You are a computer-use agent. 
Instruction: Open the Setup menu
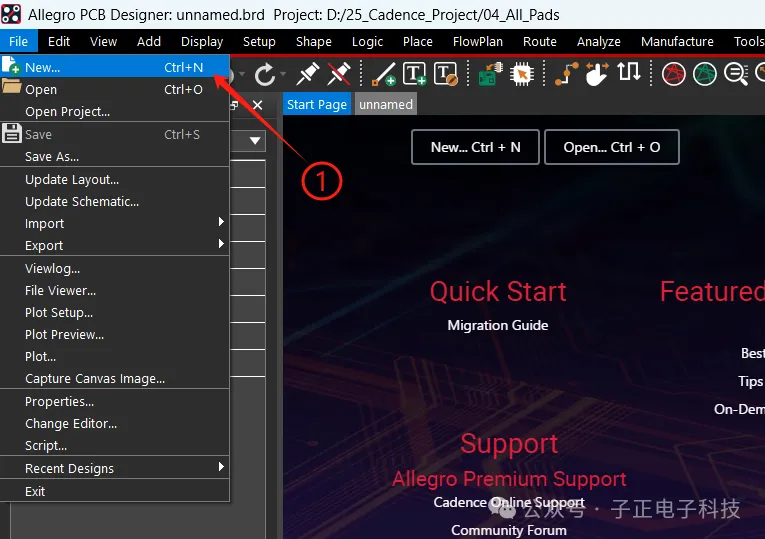pyautogui.click(x=259, y=41)
